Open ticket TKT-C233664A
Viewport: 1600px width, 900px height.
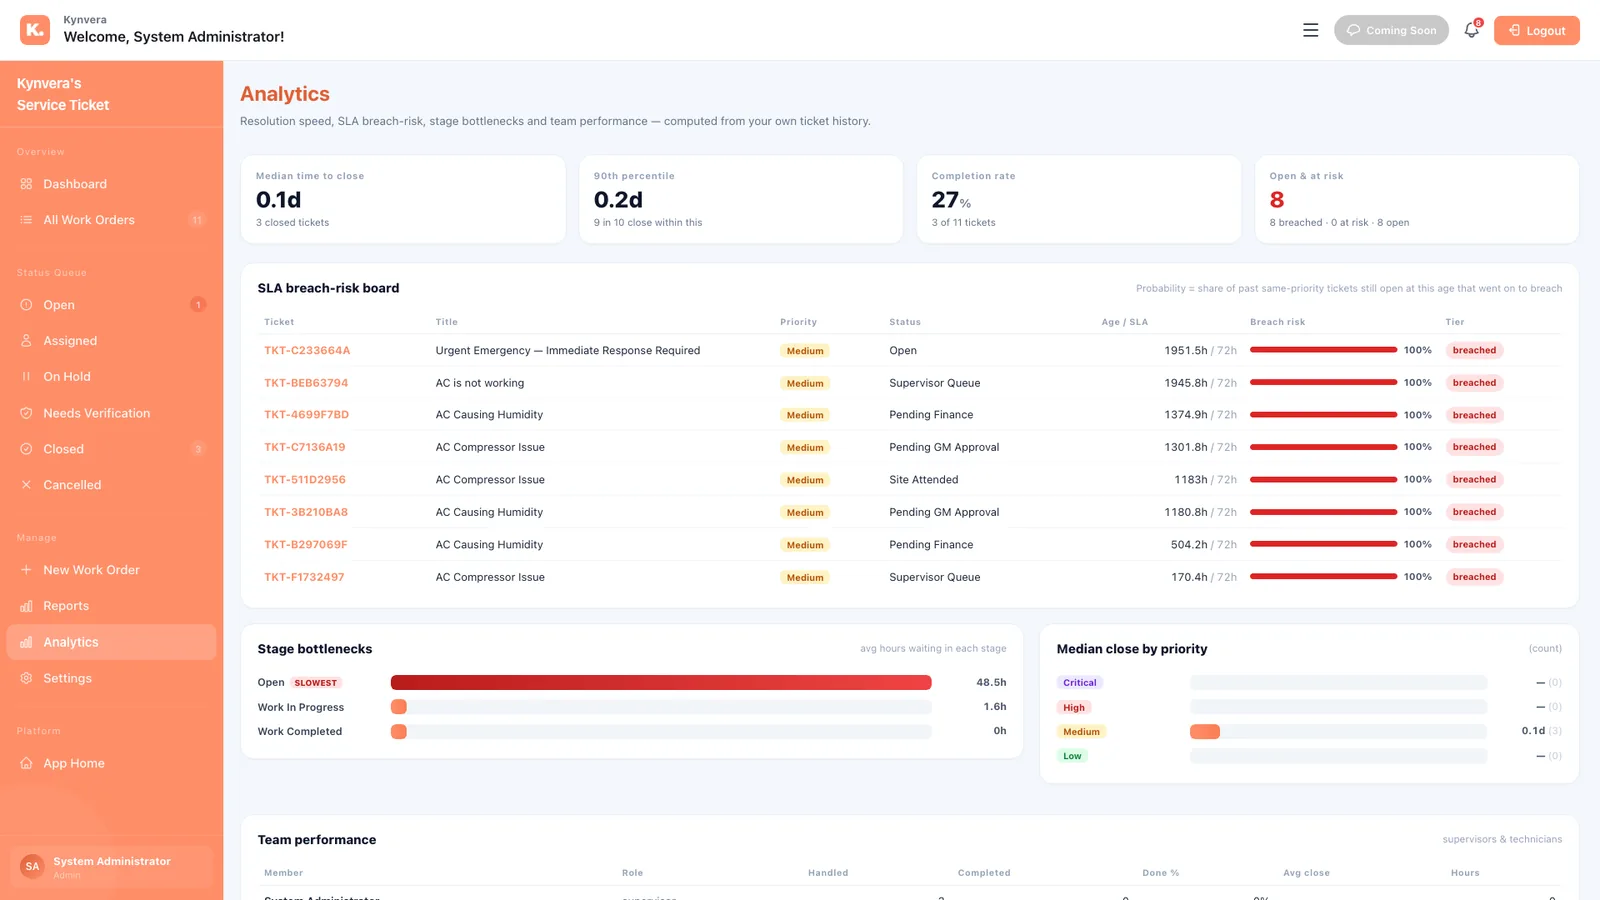point(307,351)
